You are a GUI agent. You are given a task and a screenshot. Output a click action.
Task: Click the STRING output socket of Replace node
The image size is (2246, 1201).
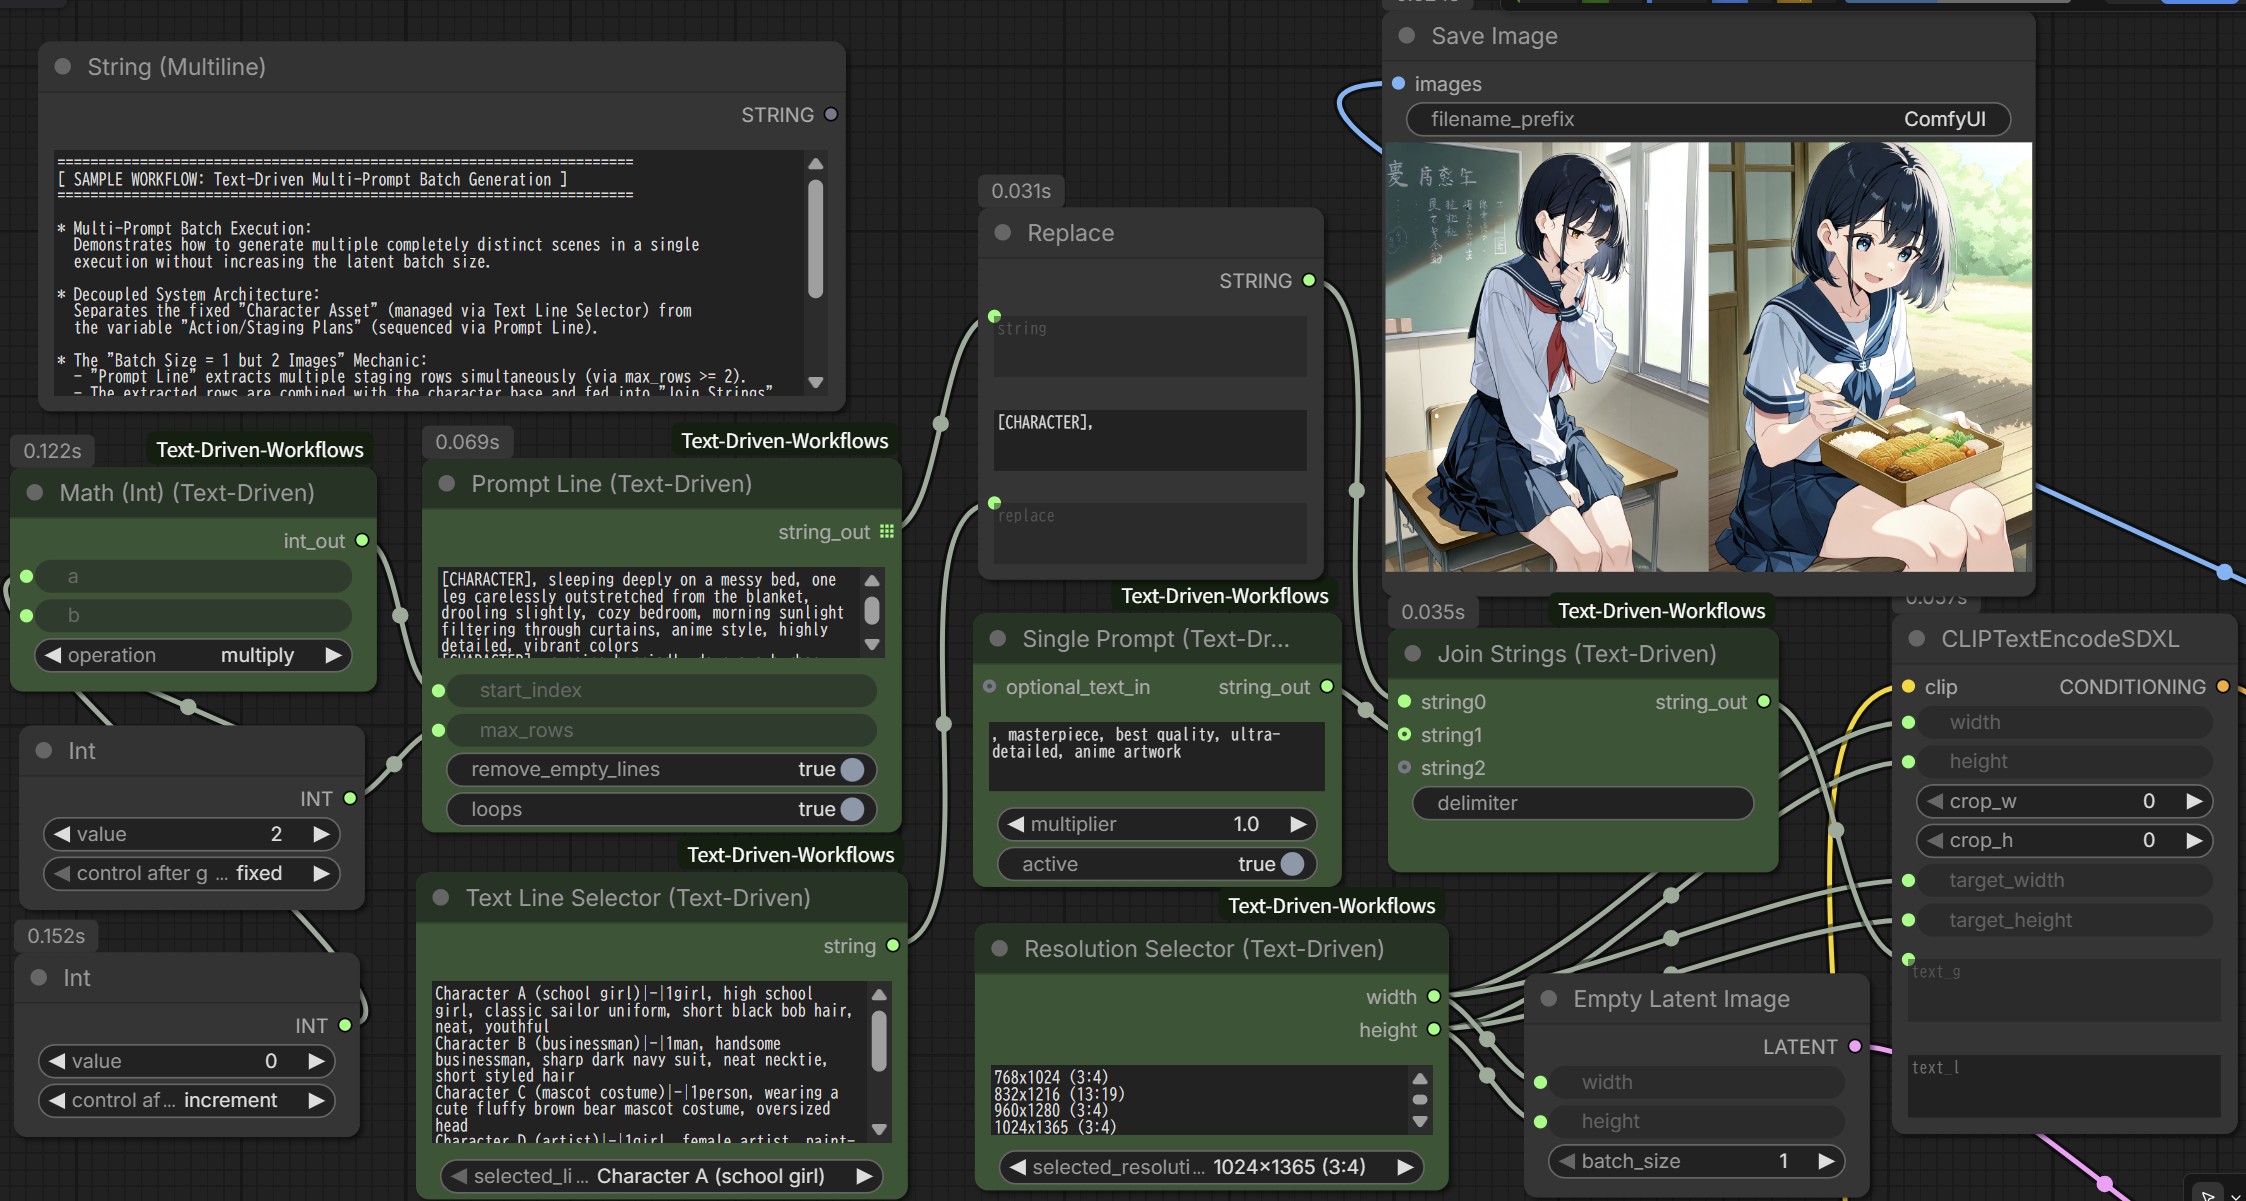pos(1309,281)
